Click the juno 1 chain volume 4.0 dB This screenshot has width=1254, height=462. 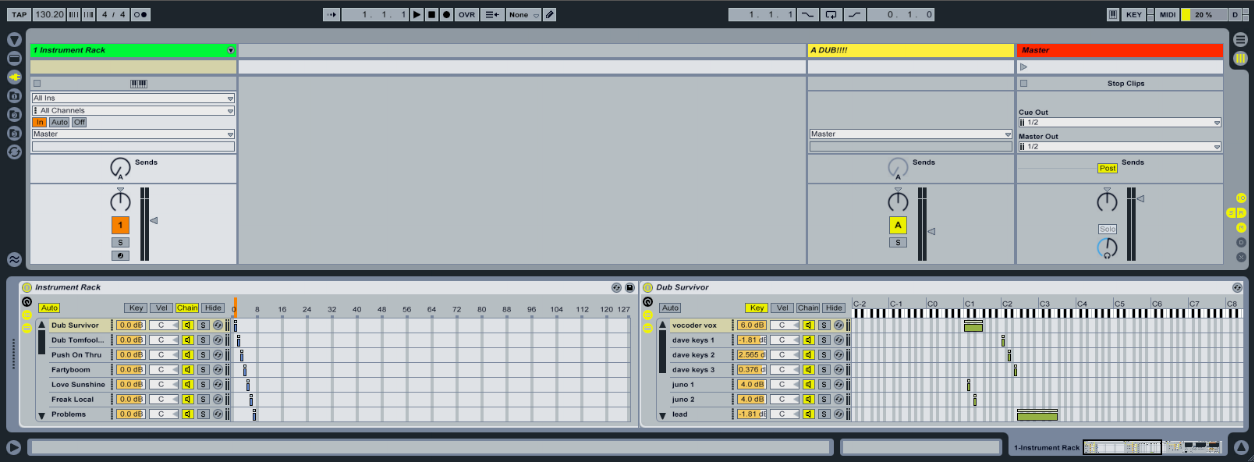(751, 385)
